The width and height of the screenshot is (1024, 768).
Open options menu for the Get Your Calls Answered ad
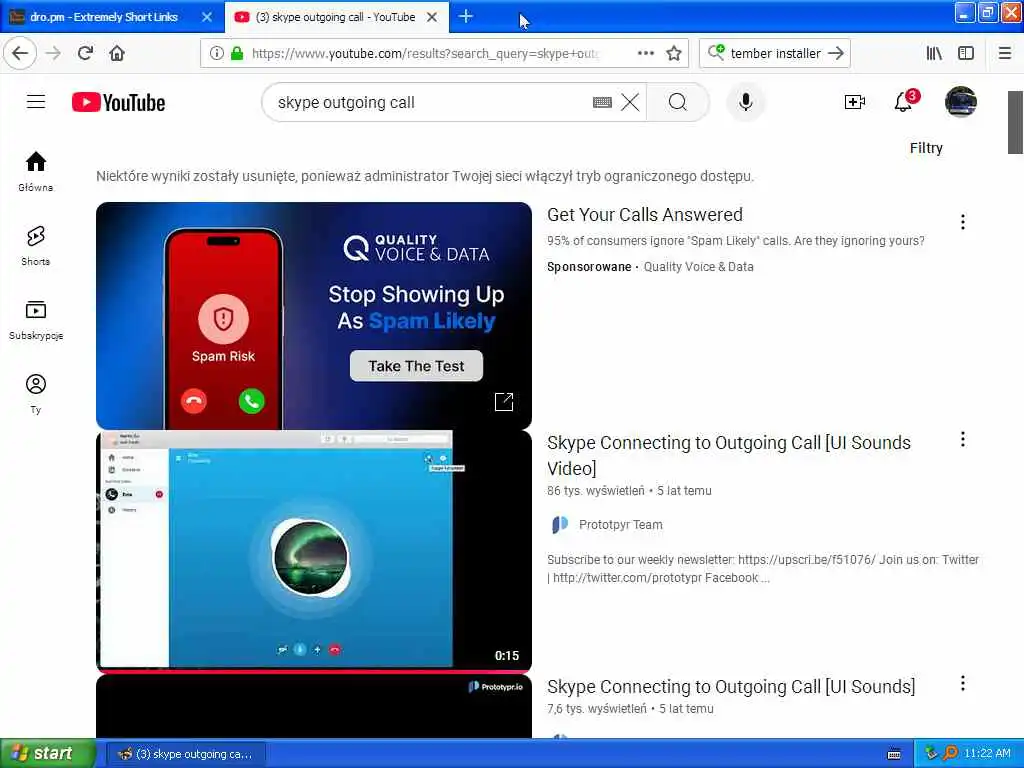(x=963, y=222)
